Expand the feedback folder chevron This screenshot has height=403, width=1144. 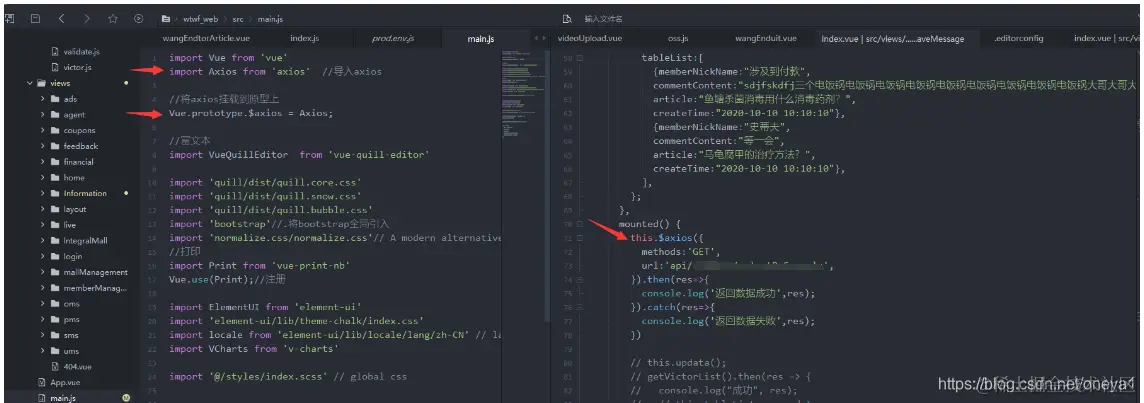[43, 146]
